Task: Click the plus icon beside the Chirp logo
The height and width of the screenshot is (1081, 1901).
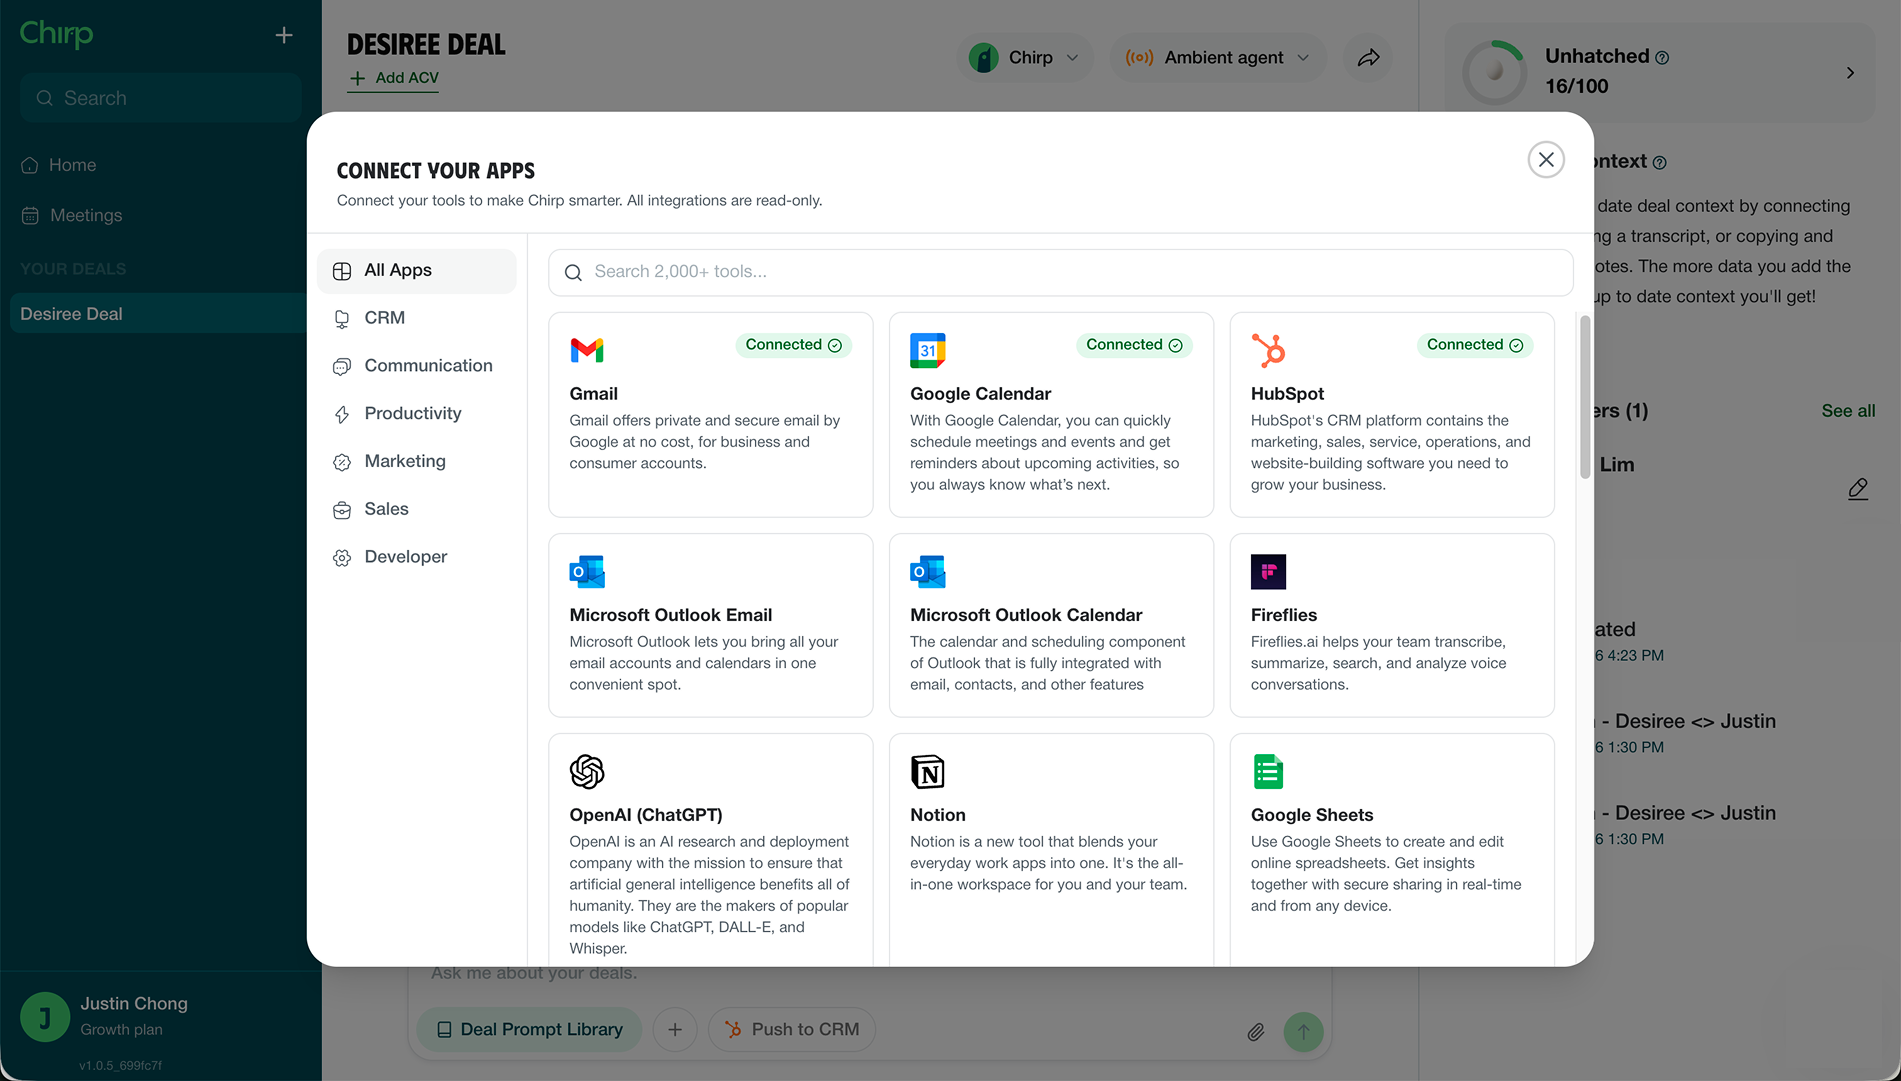Action: pyautogui.click(x=283, y=34)
